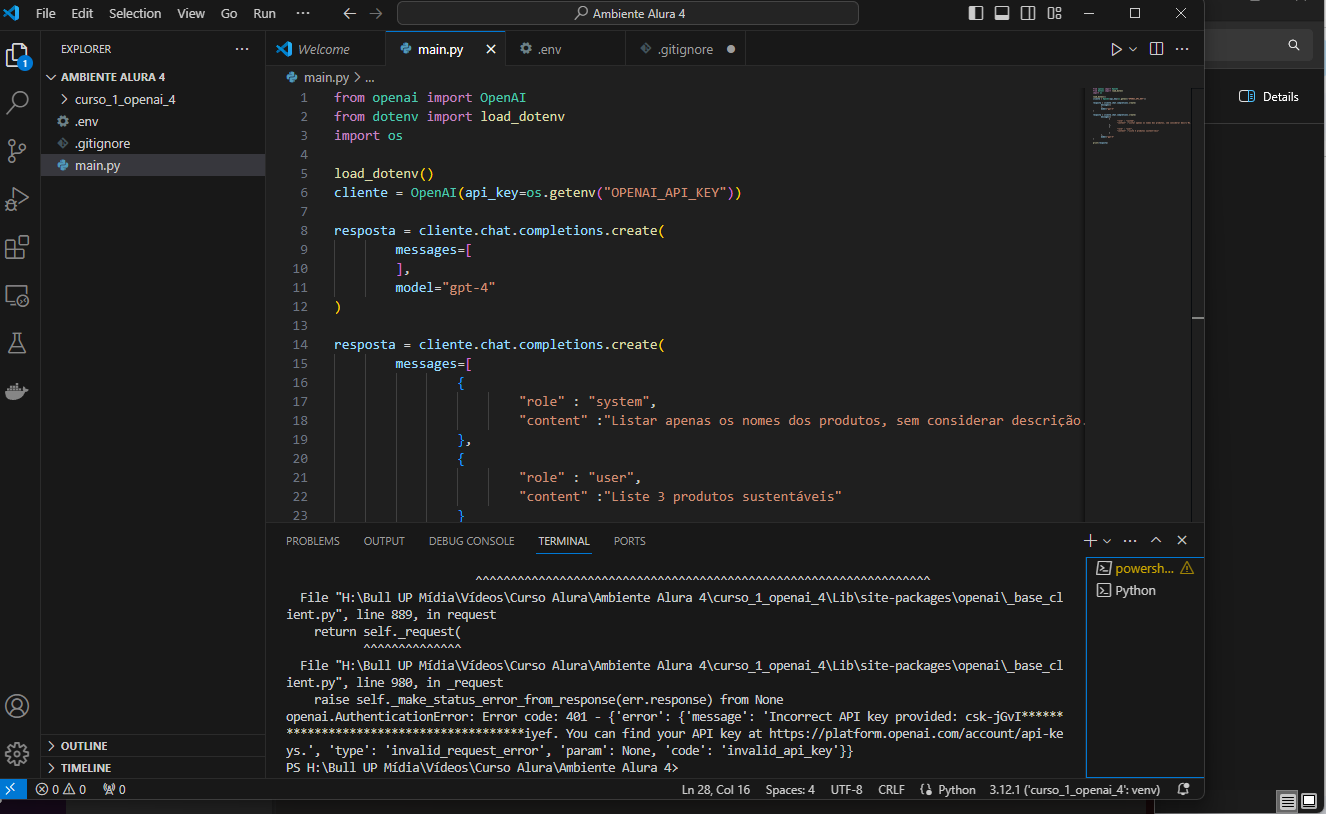Screen dimensions: 1326x814
Task: Switch to the .gitignore editor tab
Action: click(685, 49)
